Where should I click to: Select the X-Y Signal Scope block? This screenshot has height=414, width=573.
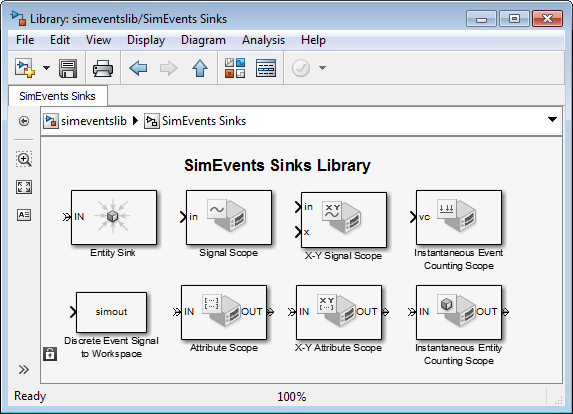pos(344,220)
